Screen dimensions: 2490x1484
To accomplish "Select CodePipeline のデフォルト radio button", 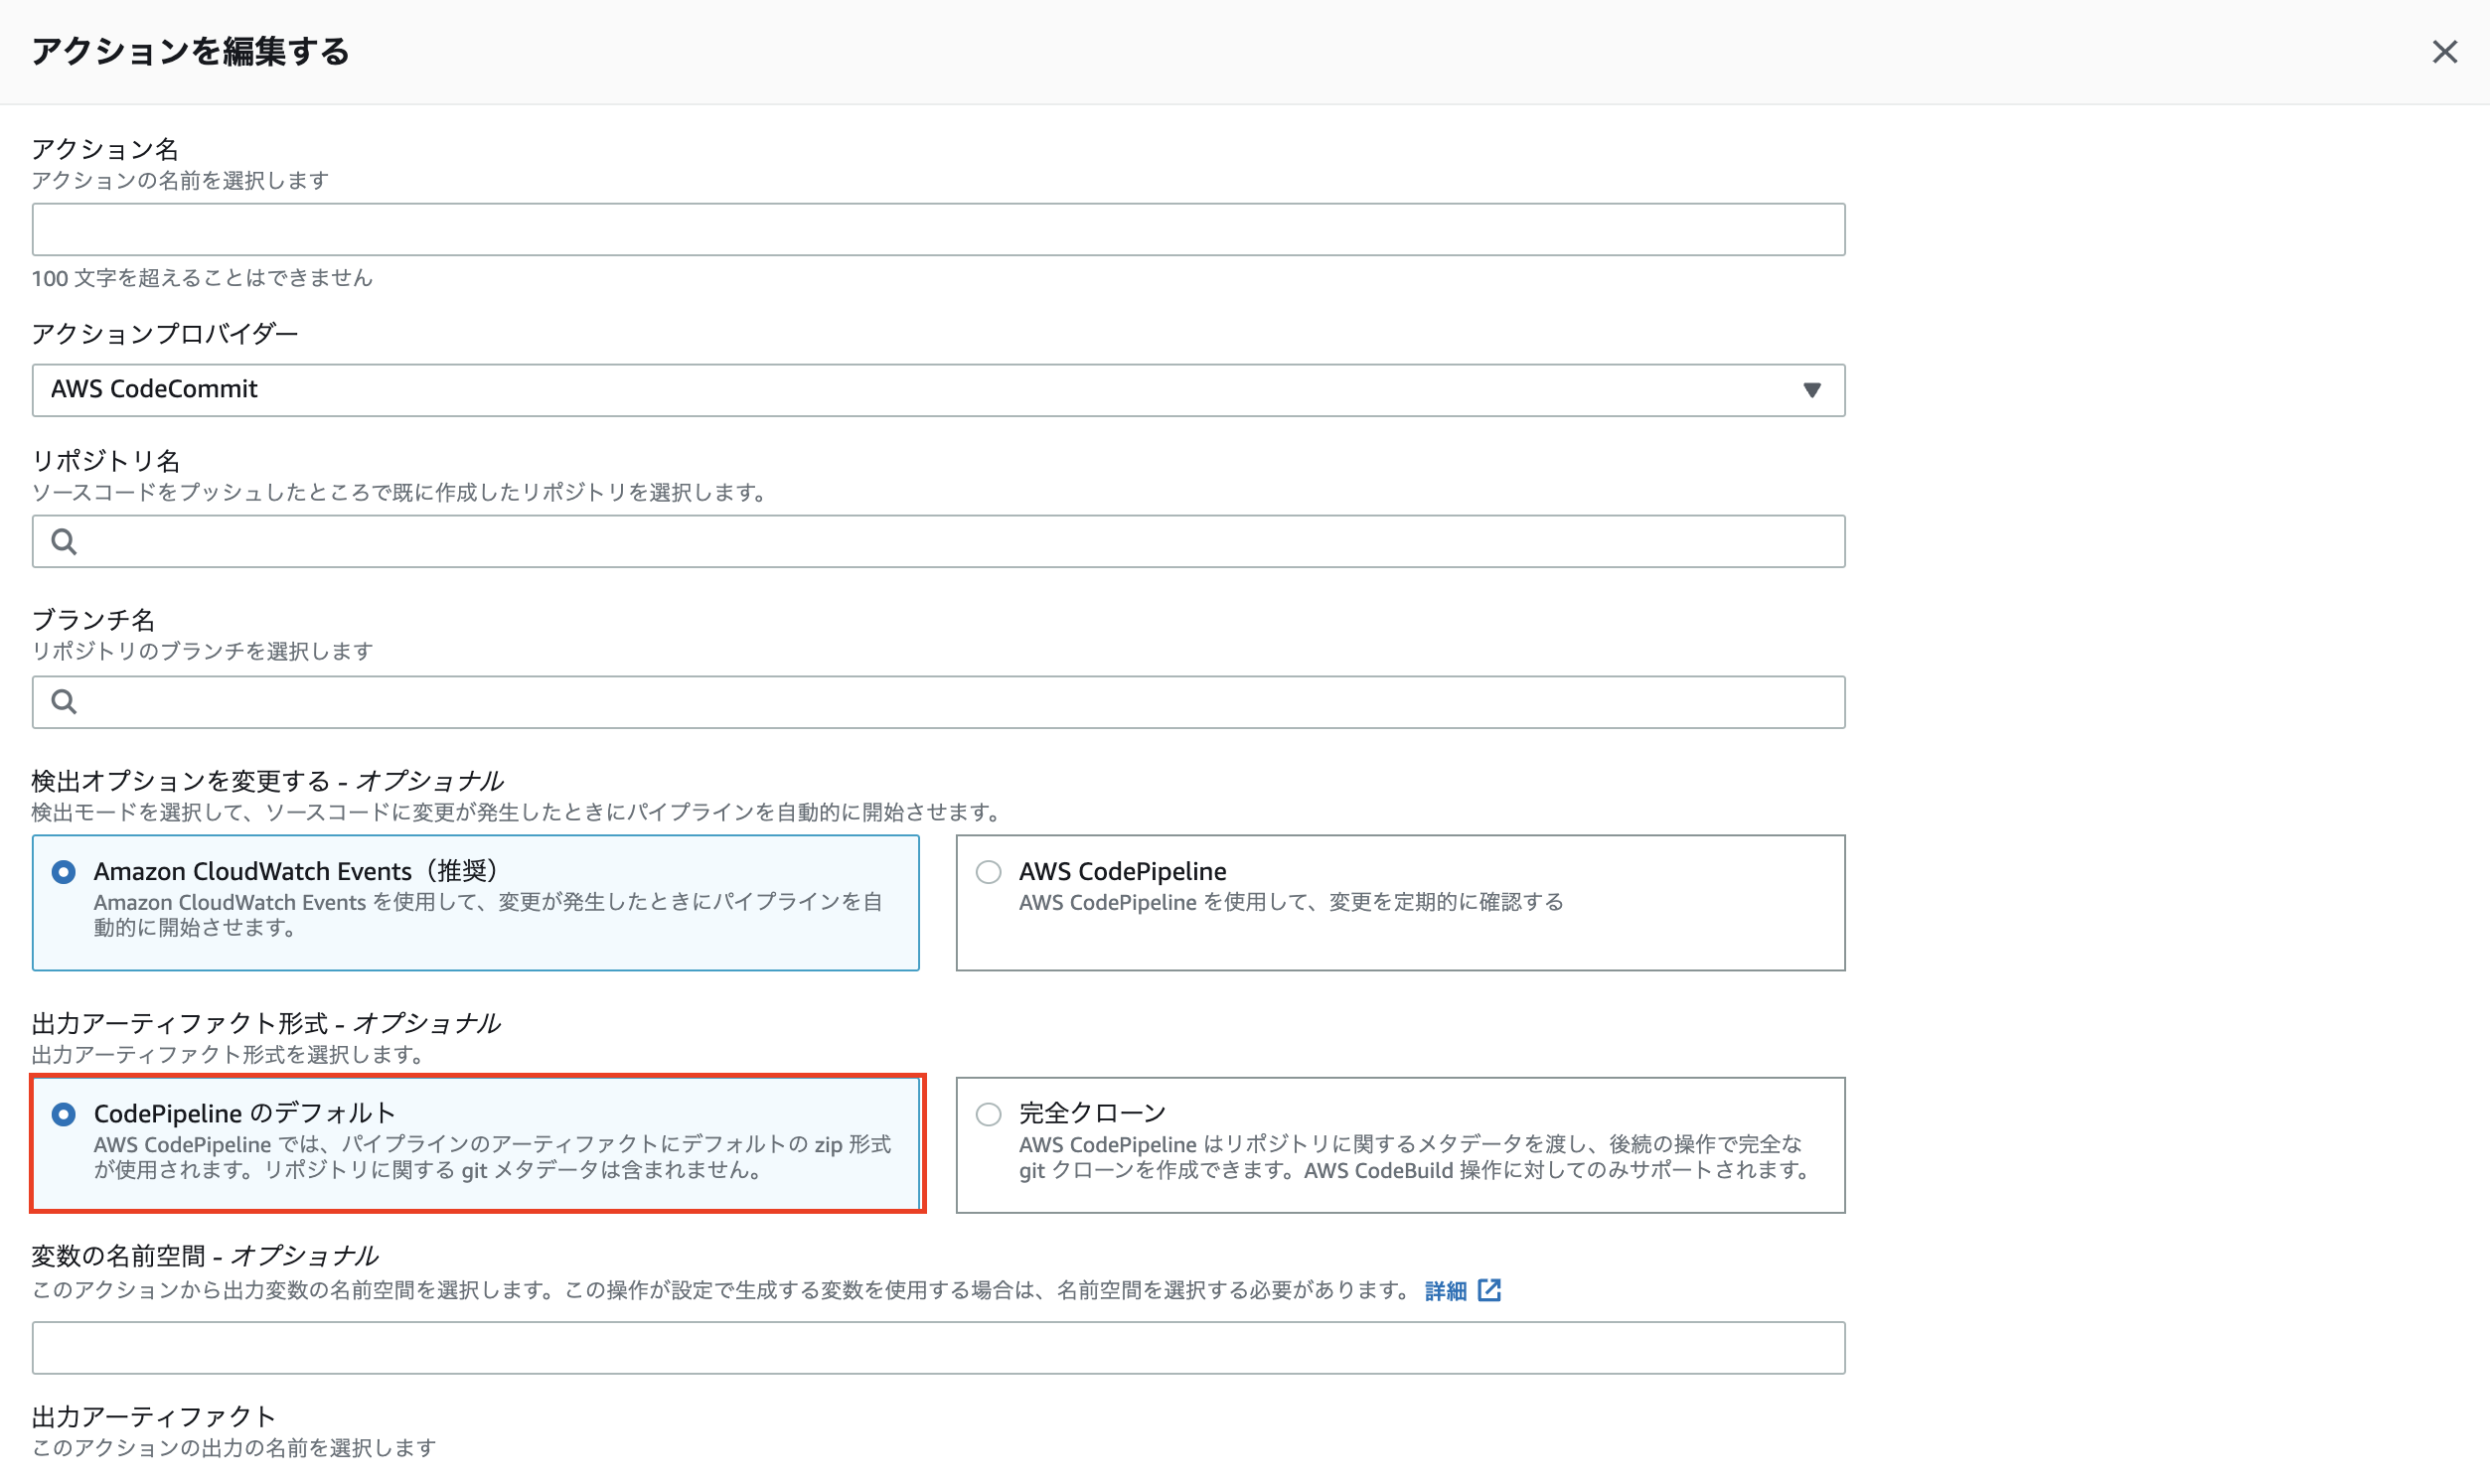I will pos(64,1114).
